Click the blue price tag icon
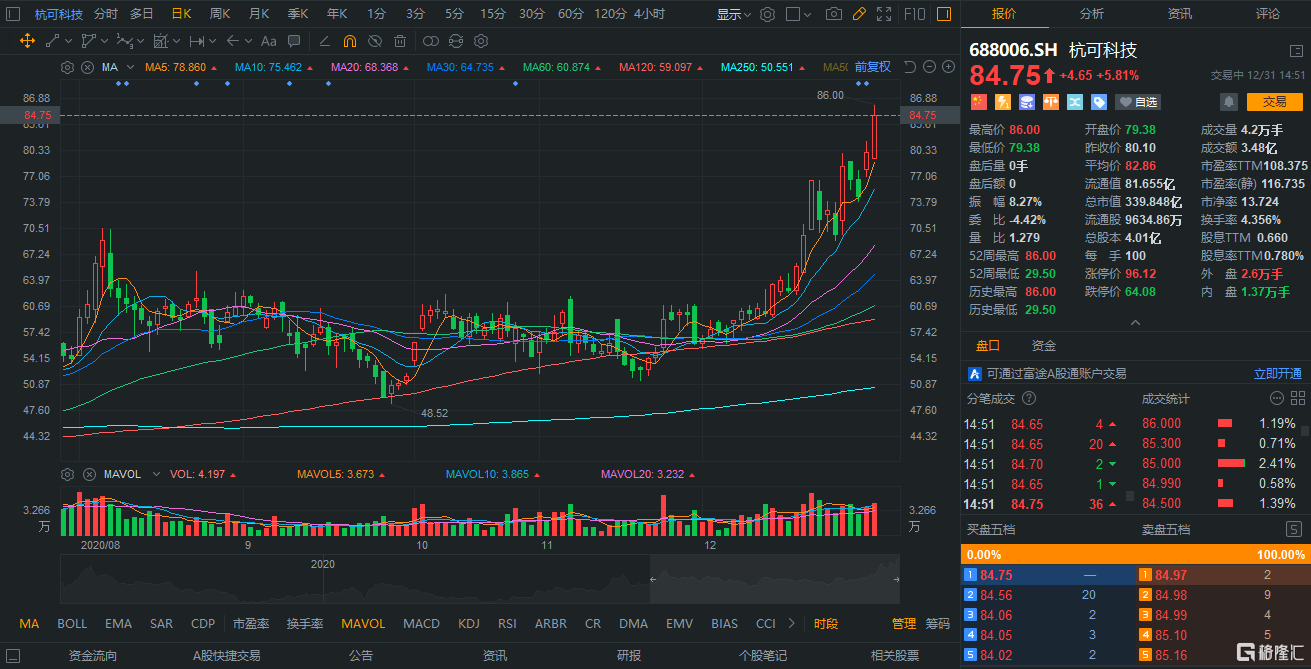The height and width of the screenshot is (669, 1311). tap(1098, 102)
